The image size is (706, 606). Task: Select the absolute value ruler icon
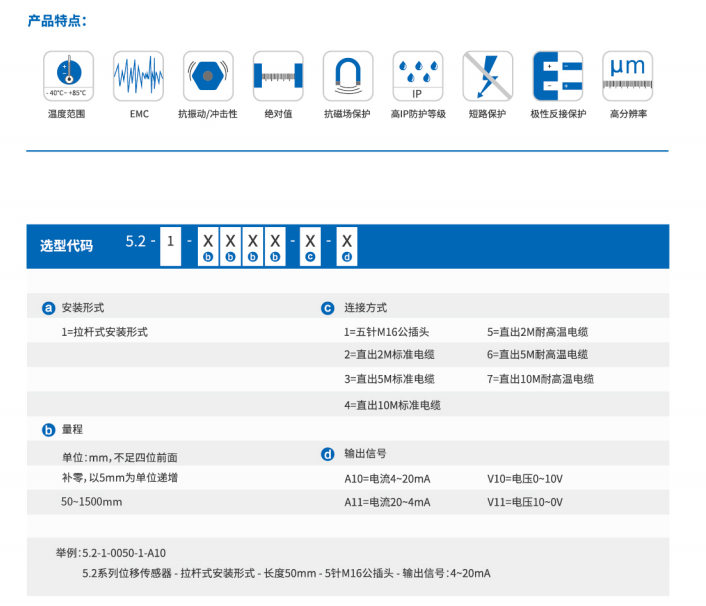tap(277, 76)
